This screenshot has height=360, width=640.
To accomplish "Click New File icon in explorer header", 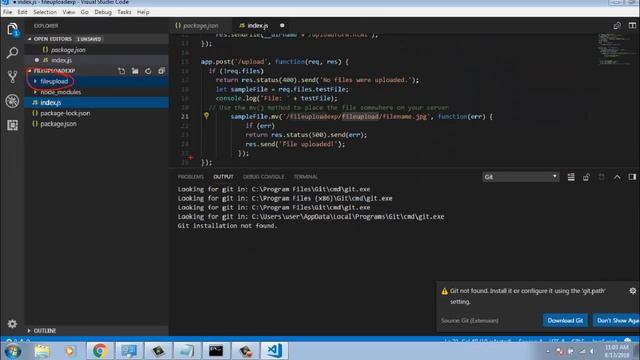I will pyautogui.click(x=122, y=71).
